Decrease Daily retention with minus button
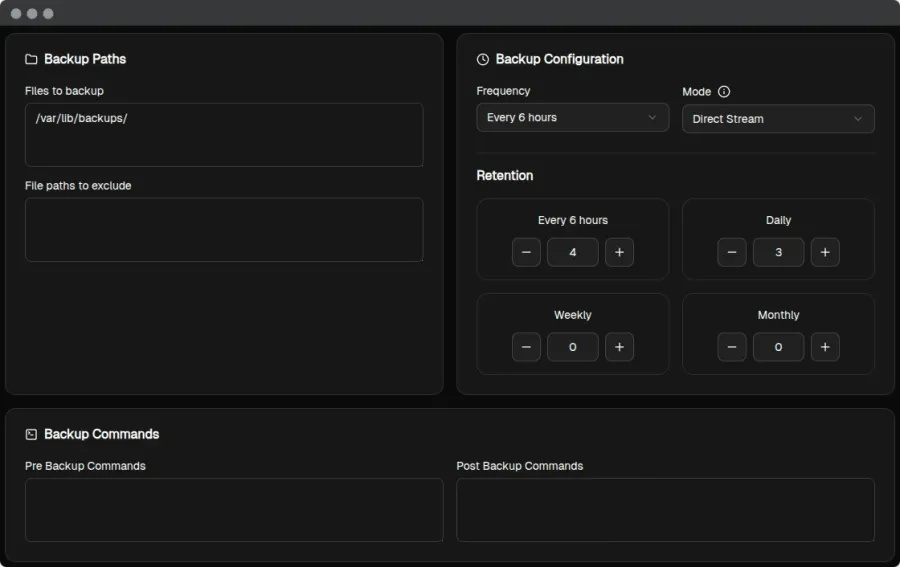This screenshot has width=900, height=567. (x=732, y=252)
